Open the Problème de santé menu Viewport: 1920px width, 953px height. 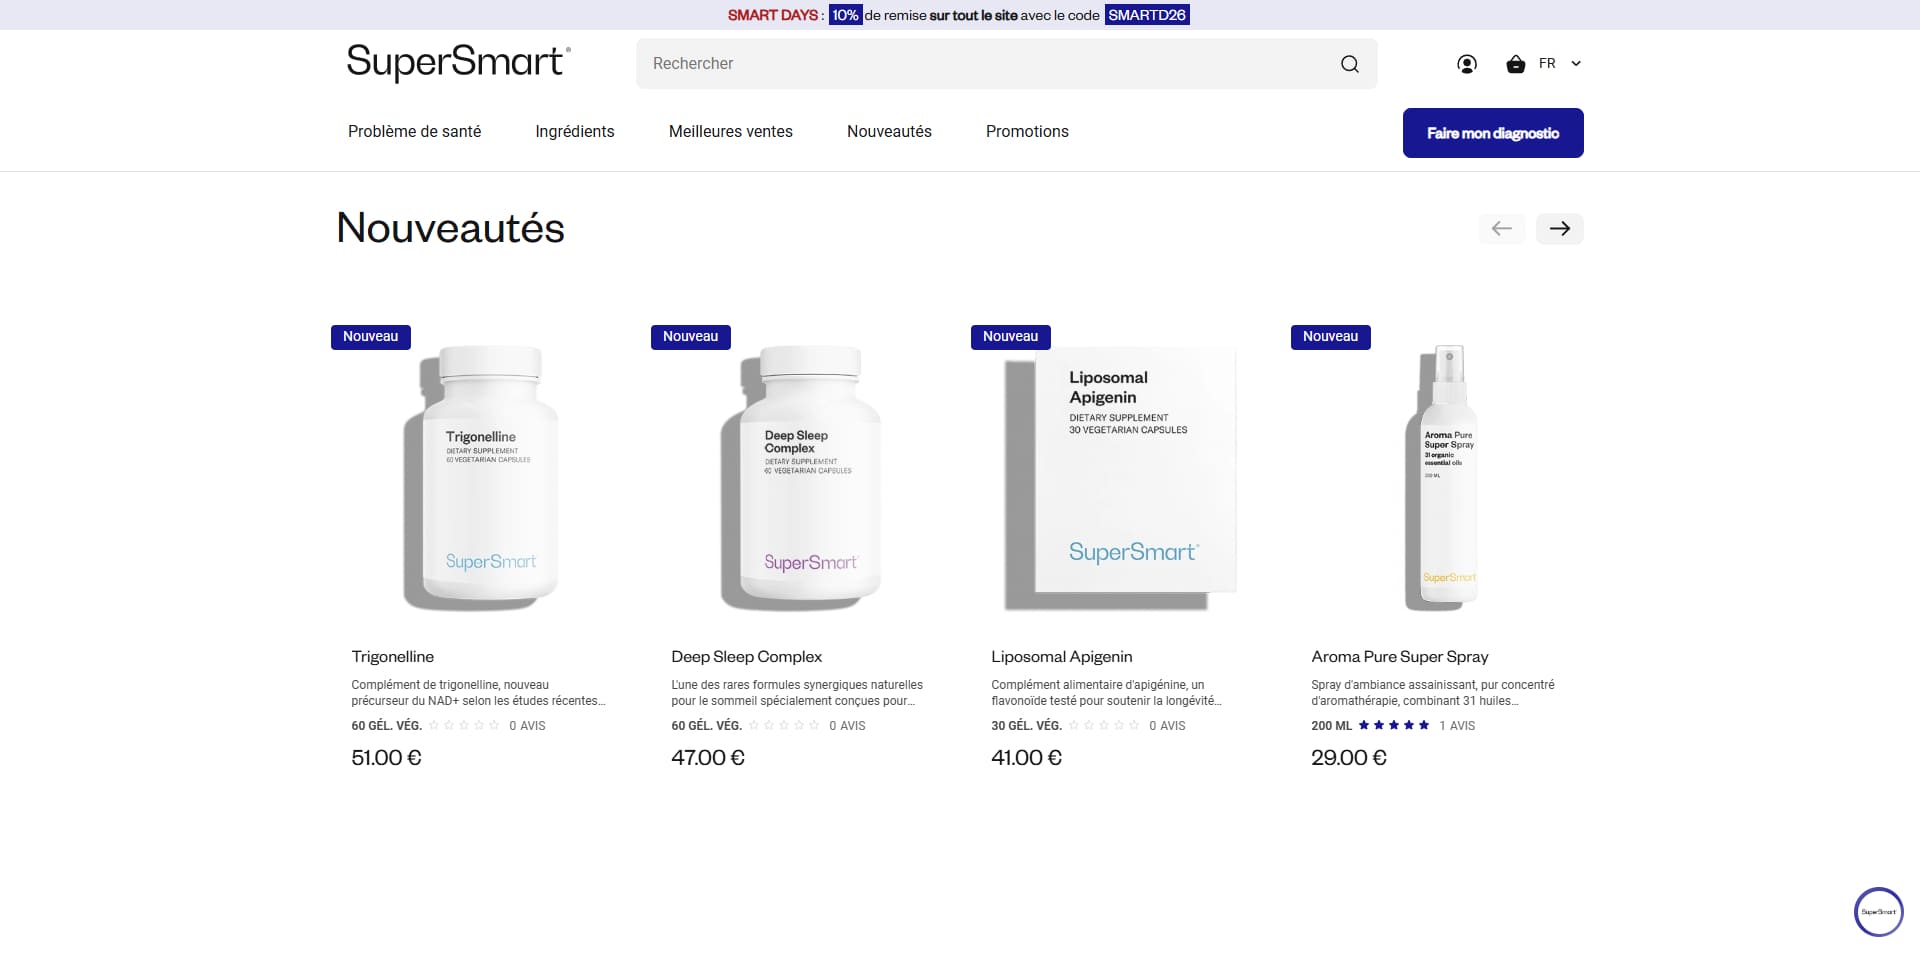tap(414, 132)
